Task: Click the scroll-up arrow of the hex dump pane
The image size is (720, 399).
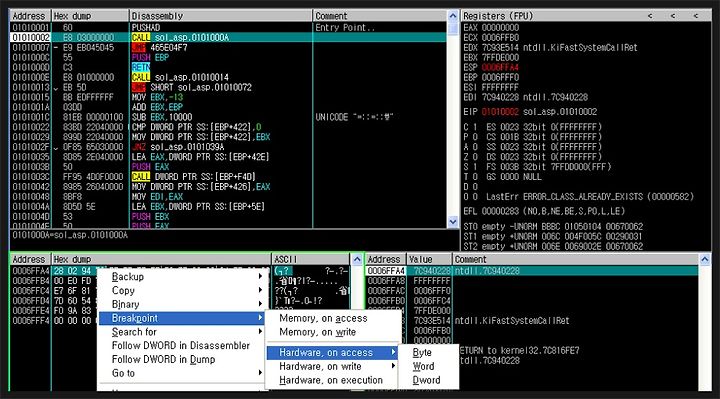Action: 357,259
